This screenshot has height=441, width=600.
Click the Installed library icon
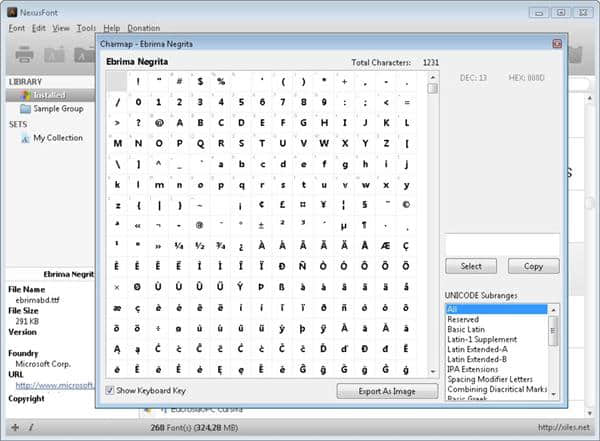point(25,95)
